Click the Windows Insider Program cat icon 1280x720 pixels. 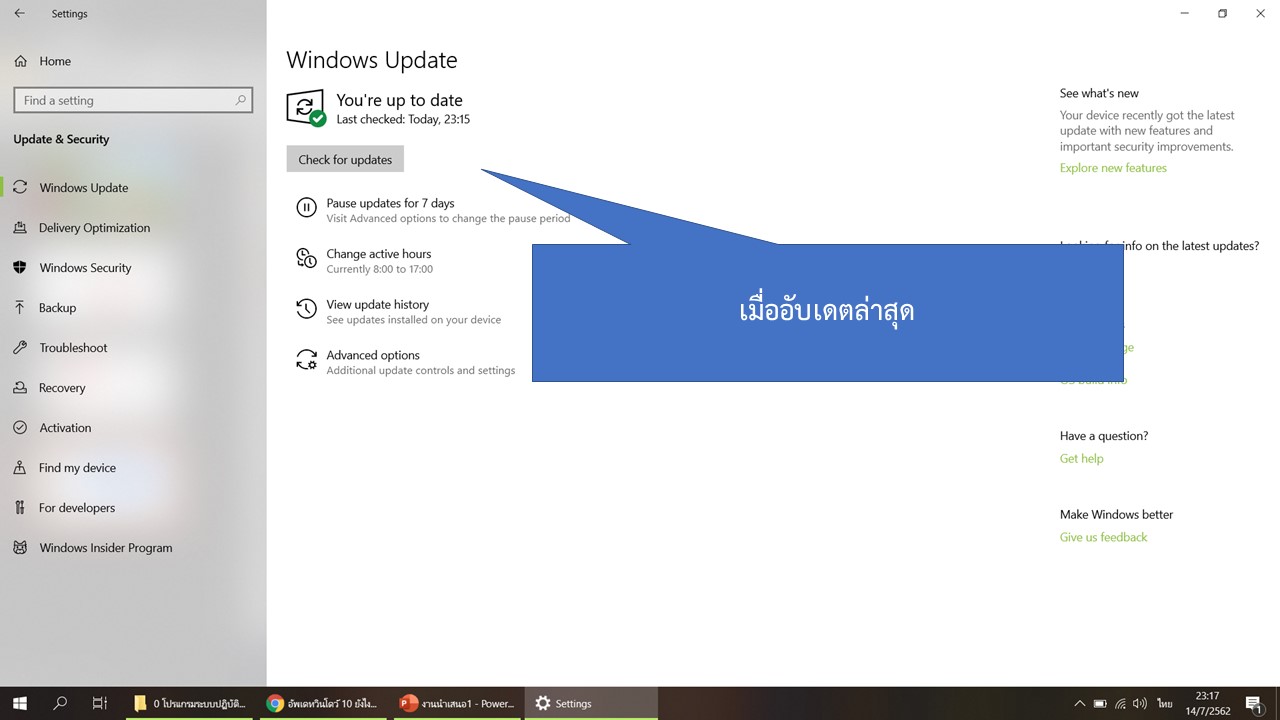coord(20,547)
